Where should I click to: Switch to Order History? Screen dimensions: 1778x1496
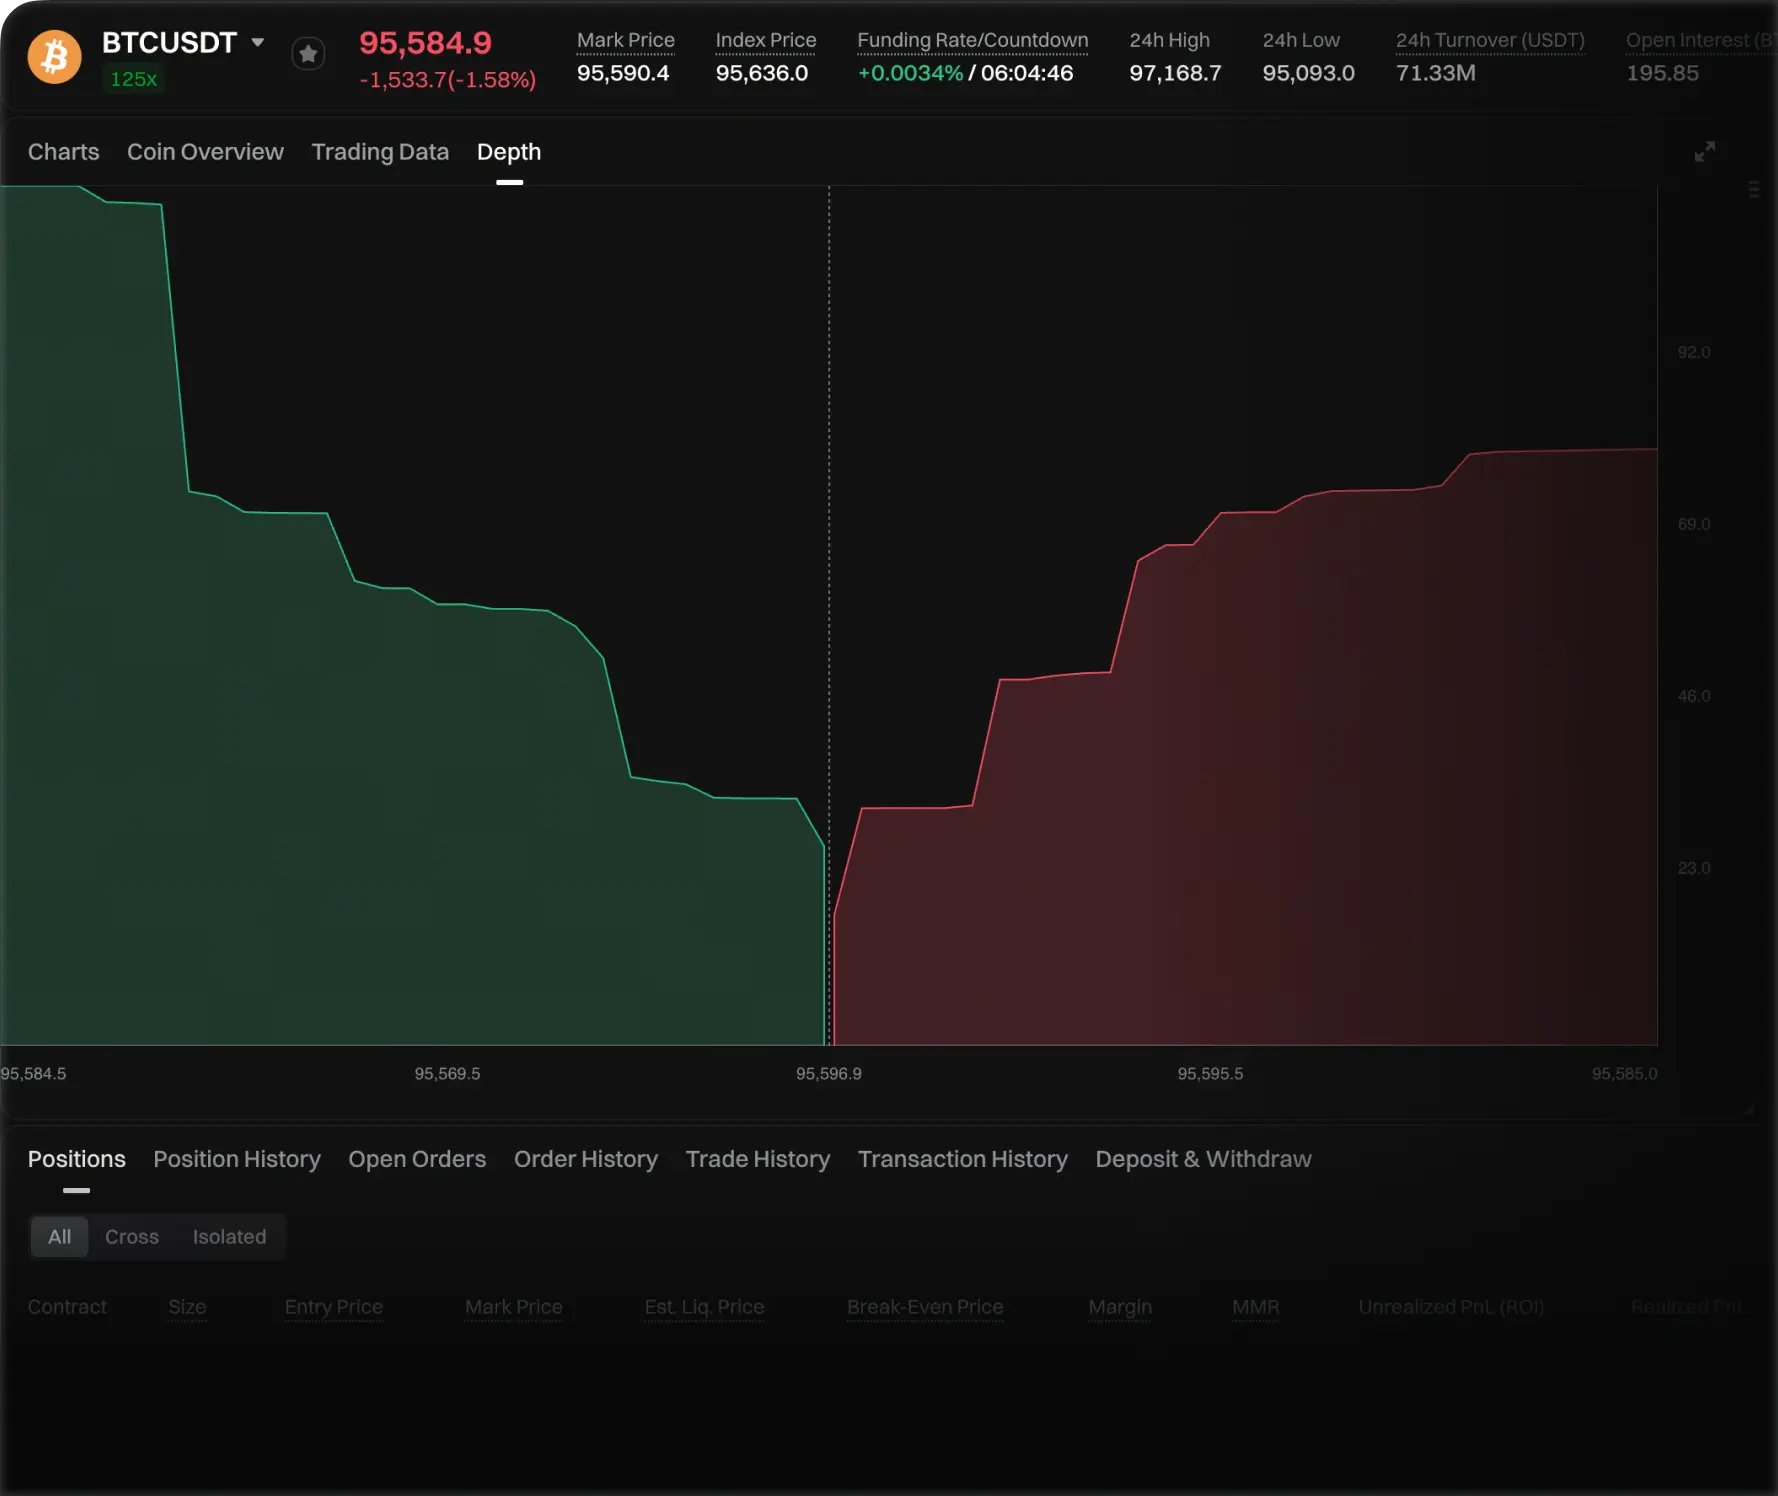pos(586,1159)
